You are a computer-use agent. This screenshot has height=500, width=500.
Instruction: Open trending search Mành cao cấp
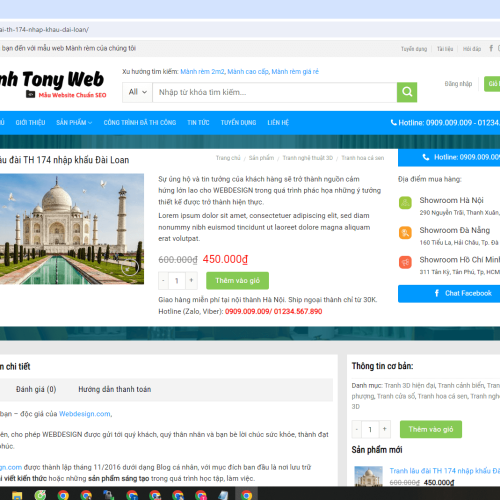point(248,72)
